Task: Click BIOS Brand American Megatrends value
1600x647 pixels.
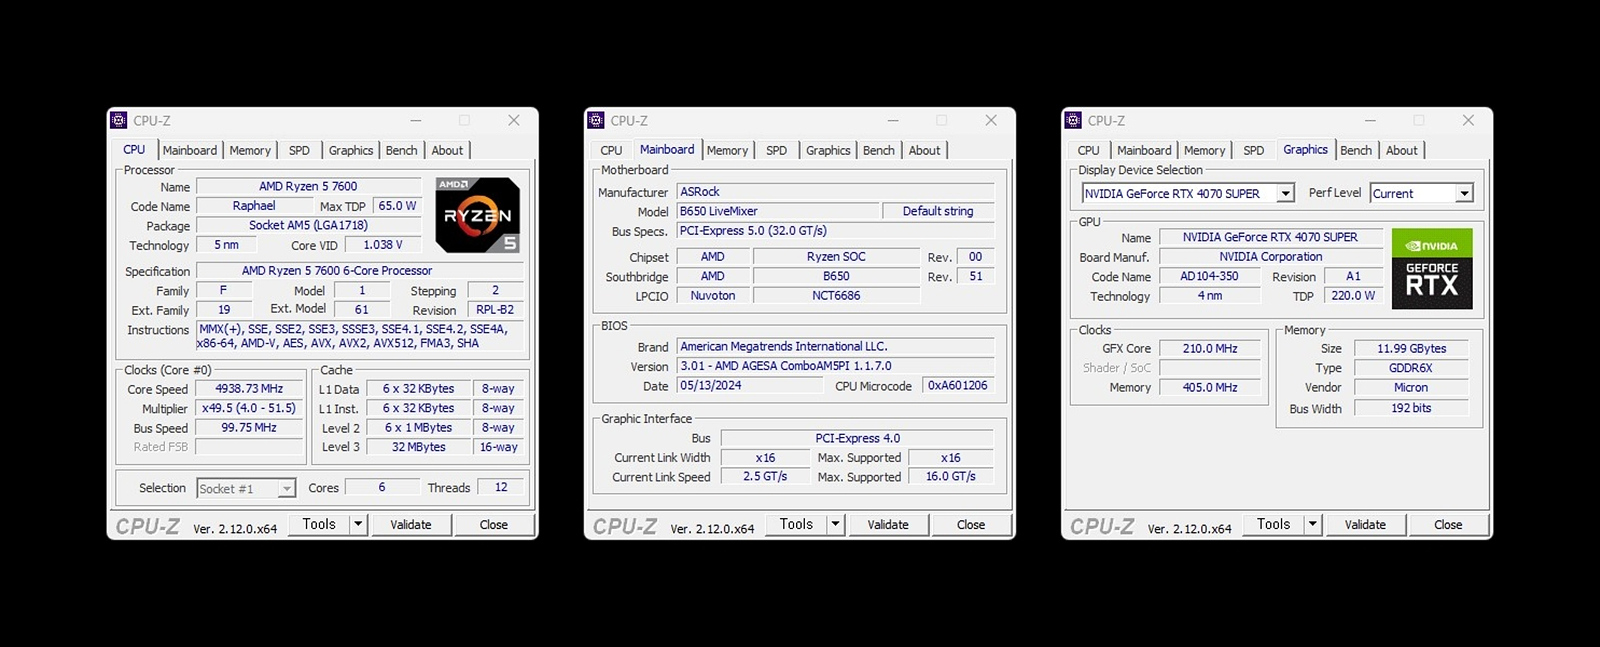Action: (836, 347)
